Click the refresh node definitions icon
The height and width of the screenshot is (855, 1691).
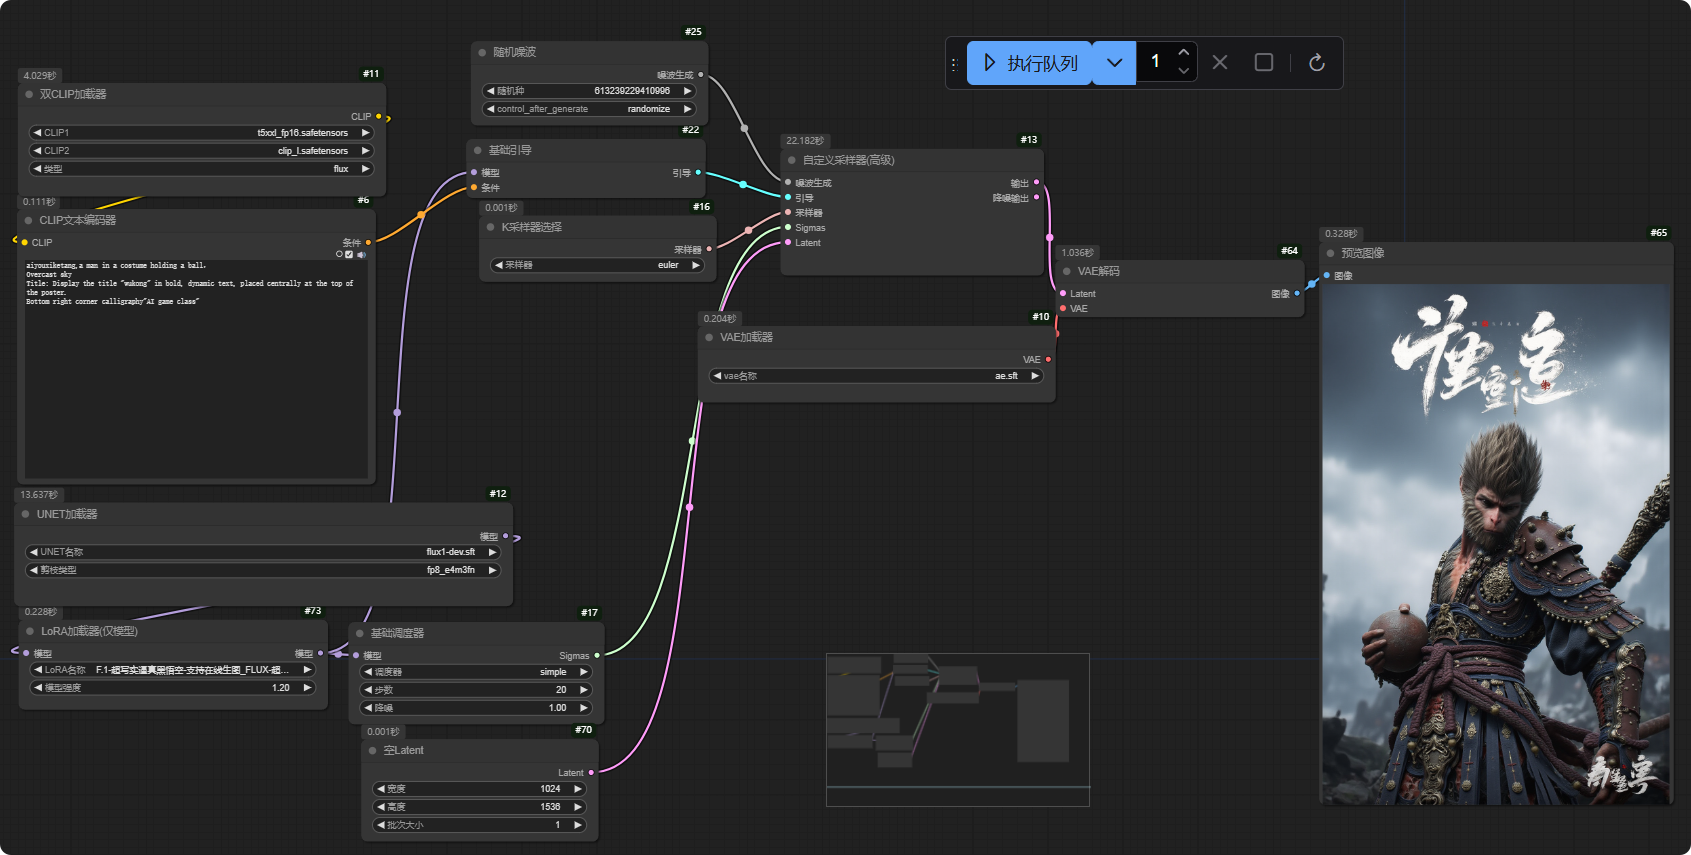tap(1317, 63)
